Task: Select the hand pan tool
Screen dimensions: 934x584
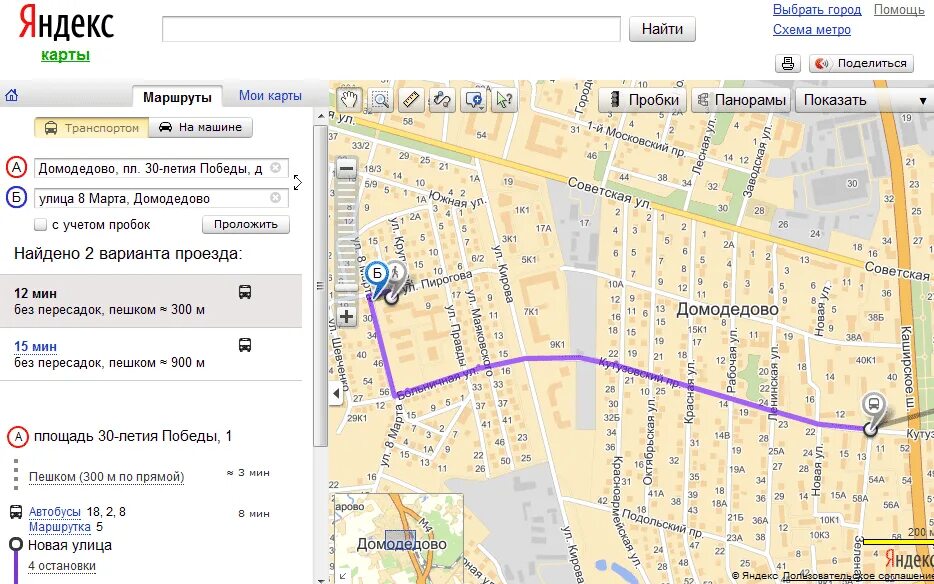Action: [349, 100]
